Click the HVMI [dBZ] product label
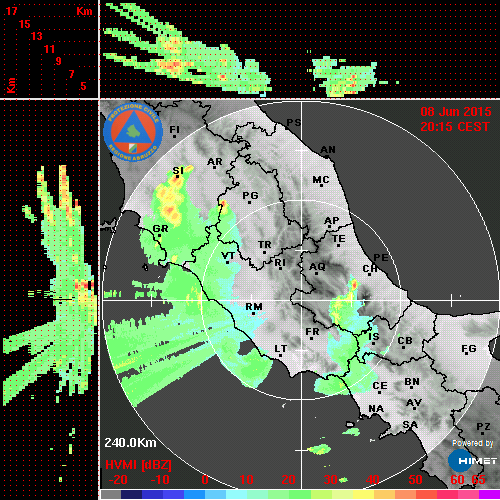 [138, 465]
